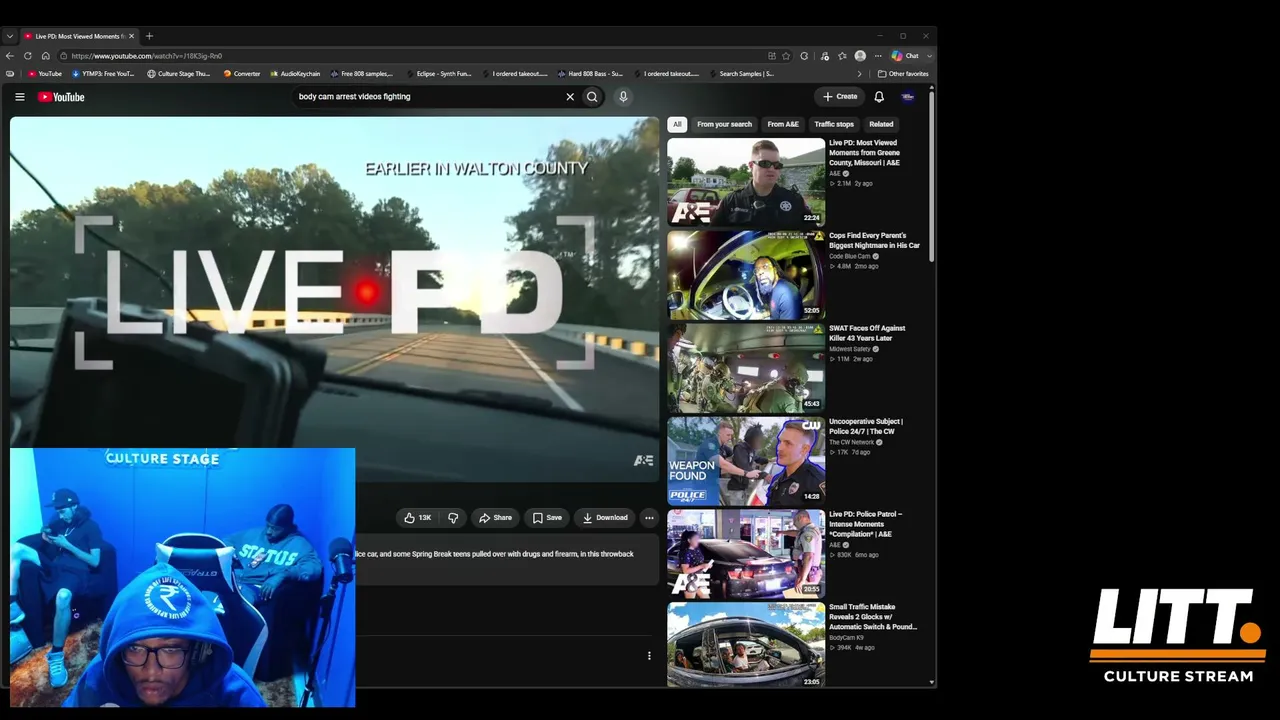The image size is (1280, 720).
Task: Open the Free 808 samples bookmark
Action: tap(362, 74)
